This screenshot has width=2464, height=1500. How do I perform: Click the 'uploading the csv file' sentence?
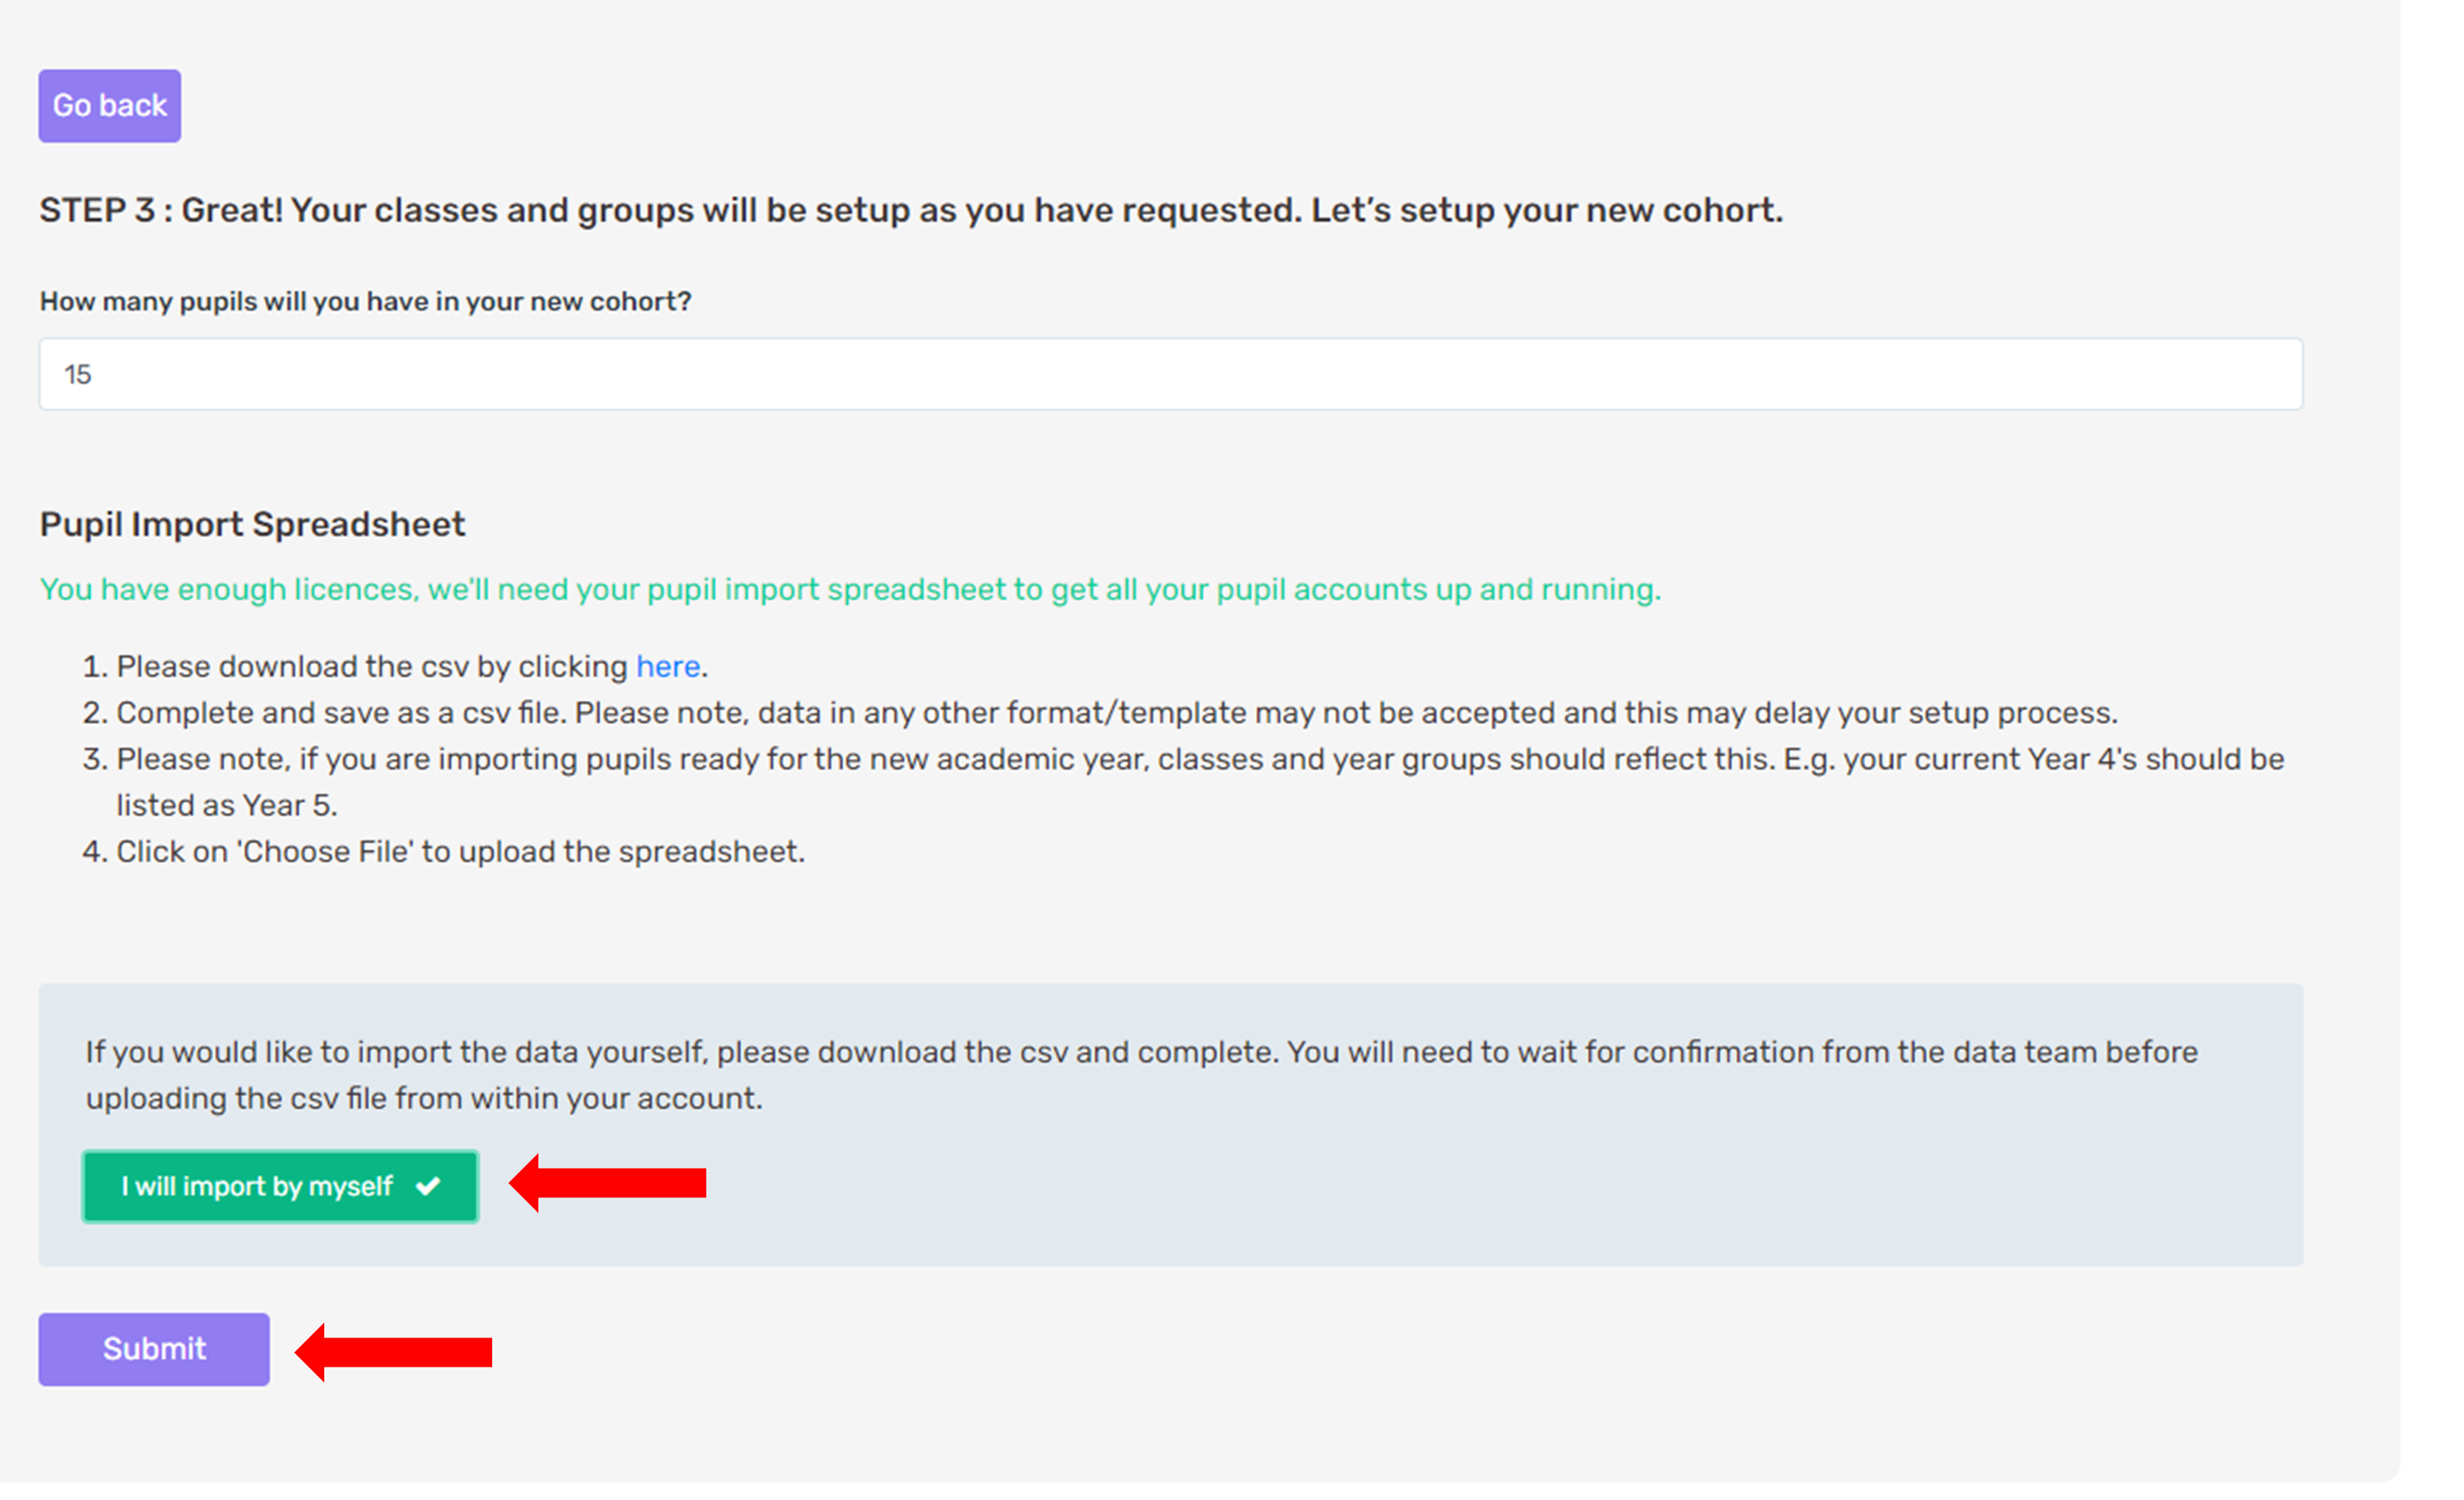click(x=424, y=1099)
